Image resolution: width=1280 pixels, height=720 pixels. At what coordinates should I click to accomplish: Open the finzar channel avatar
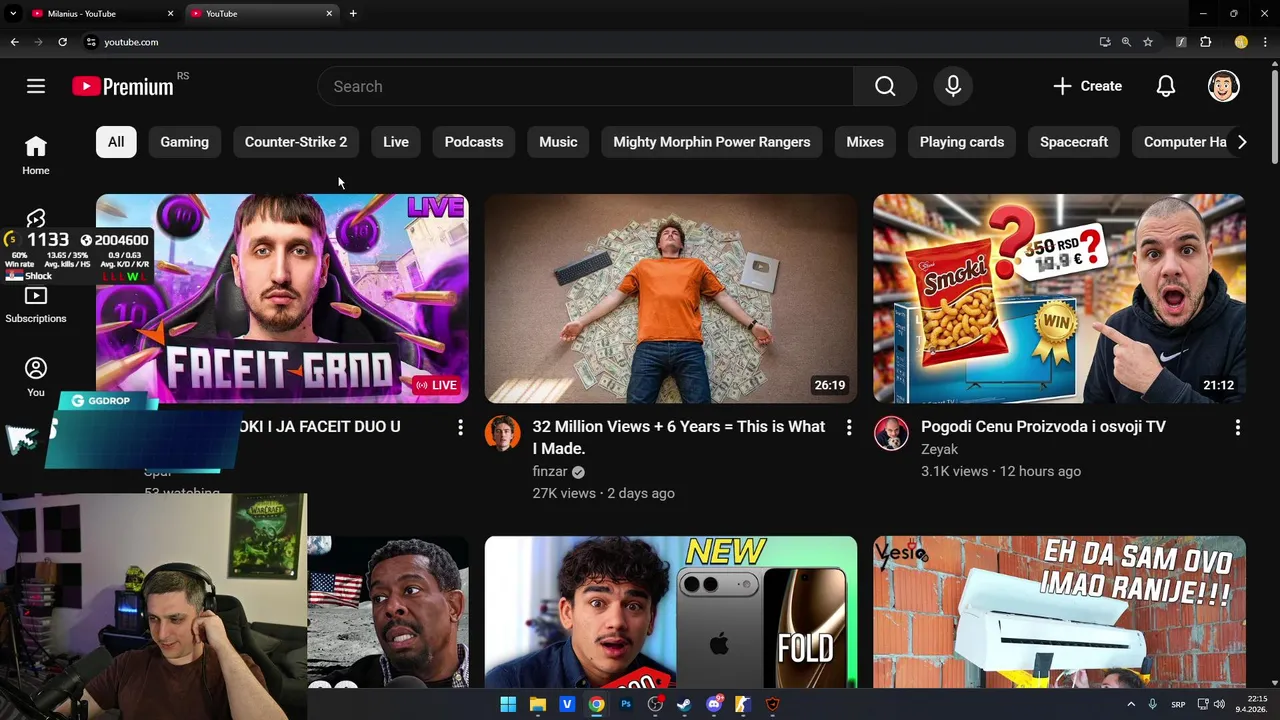(503, 434)
